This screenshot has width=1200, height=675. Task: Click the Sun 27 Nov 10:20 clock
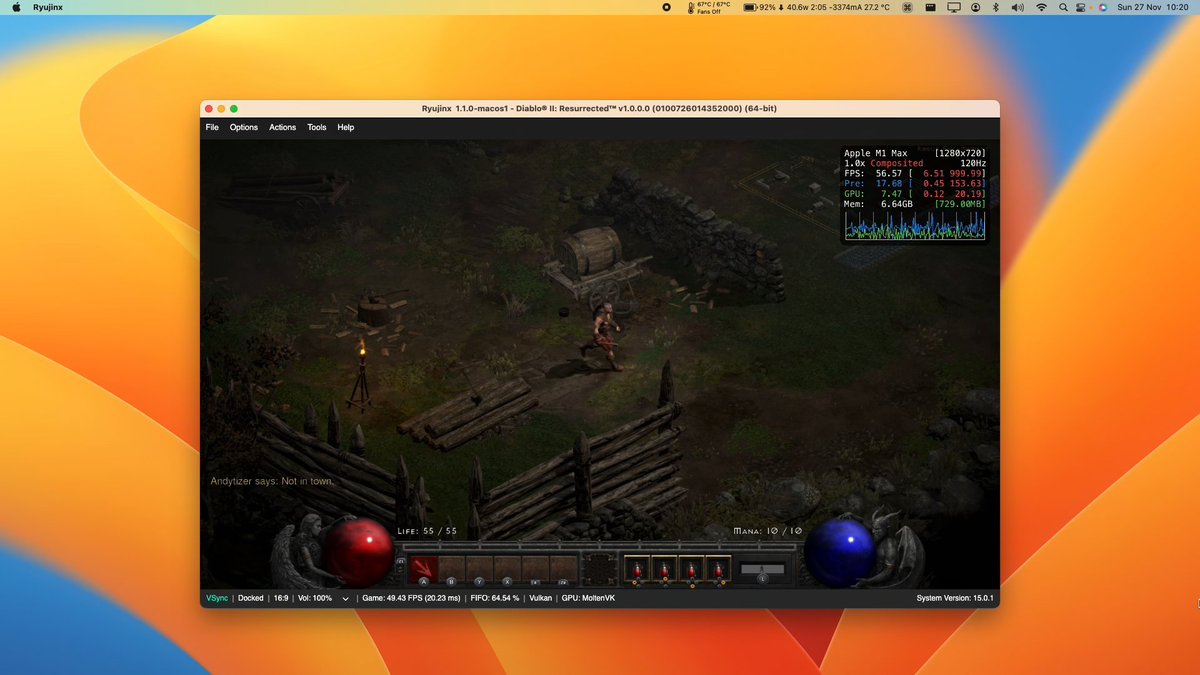[x=1153, y=7]
